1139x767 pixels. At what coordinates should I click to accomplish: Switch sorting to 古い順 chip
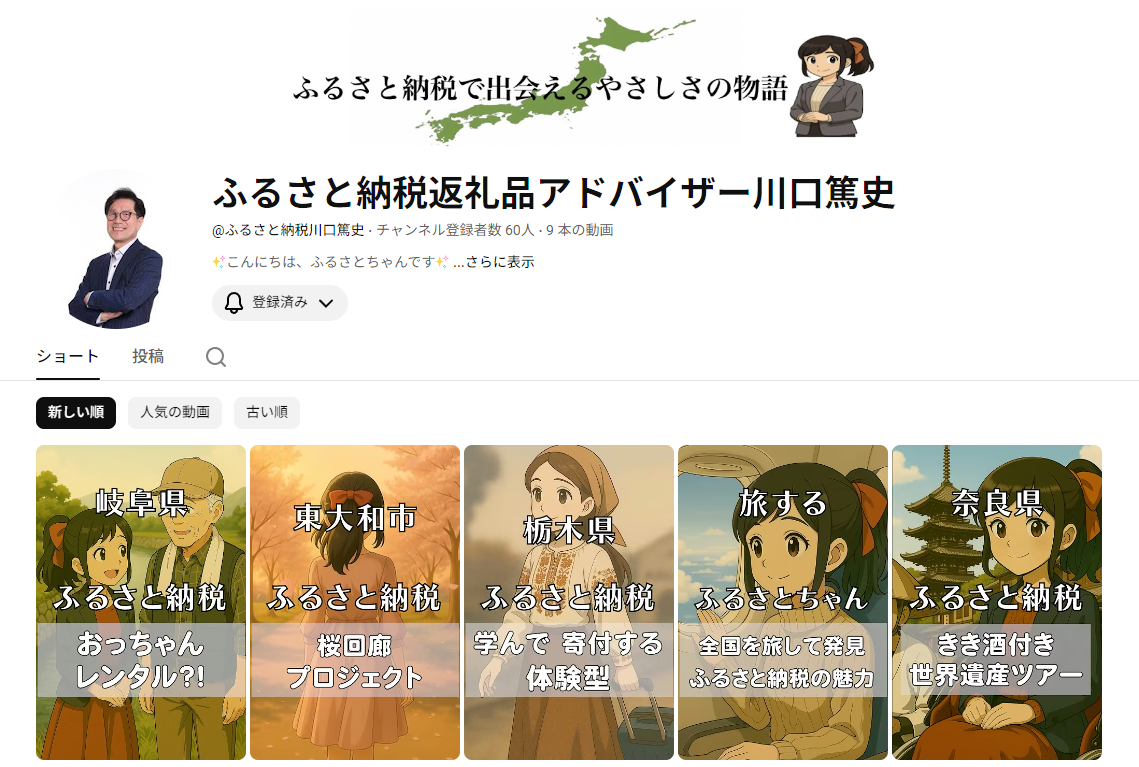(267, 413)
